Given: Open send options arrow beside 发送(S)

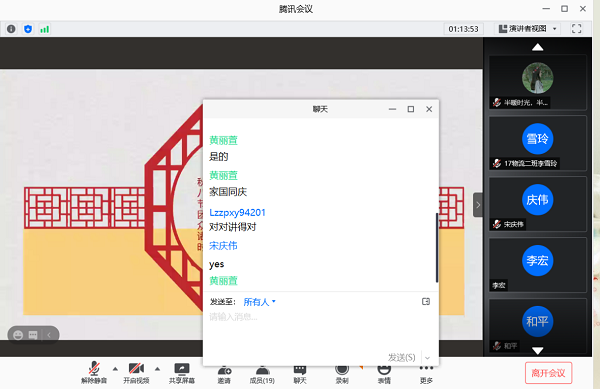Looking at the screenshot, I should [x=427, y=358].
